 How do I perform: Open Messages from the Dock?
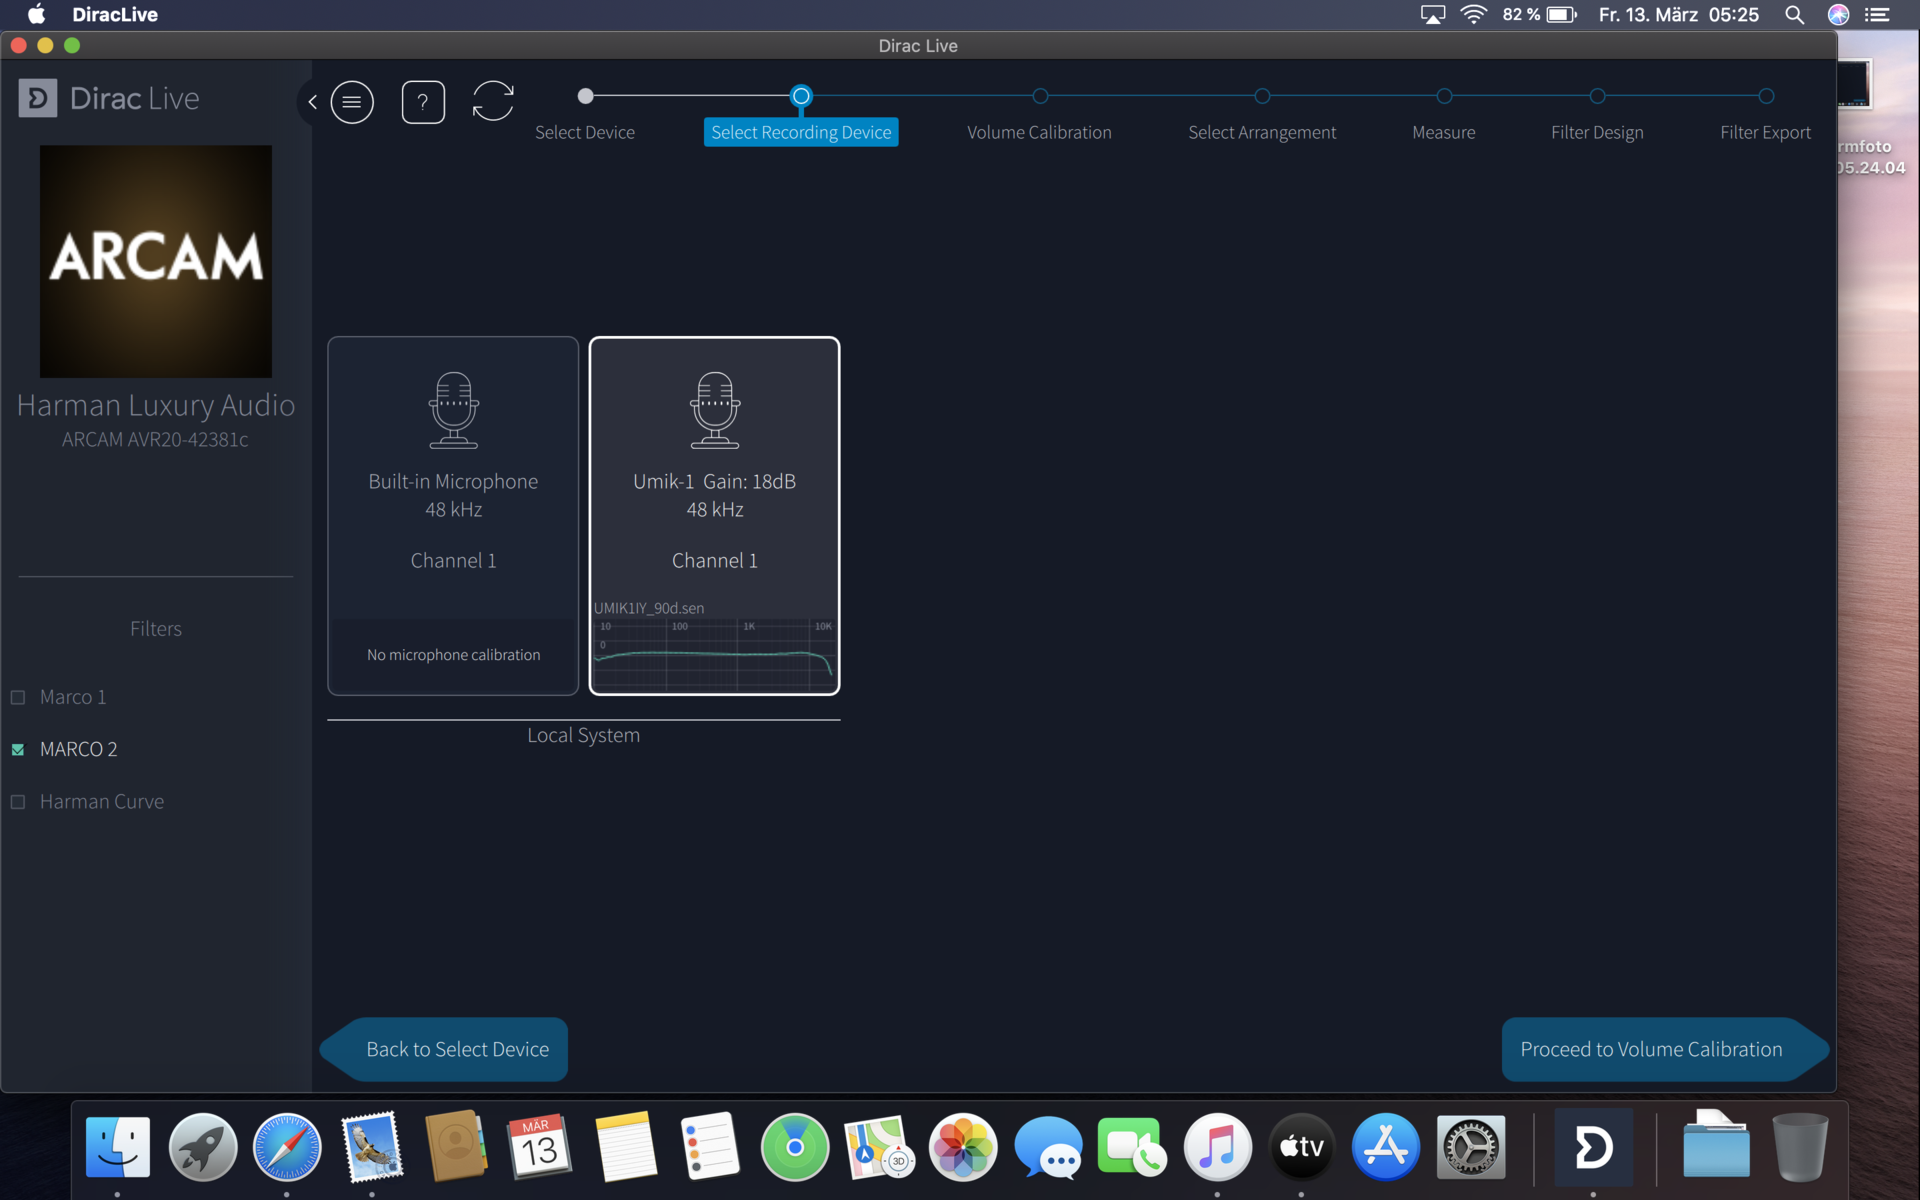pos(1048,1147)
